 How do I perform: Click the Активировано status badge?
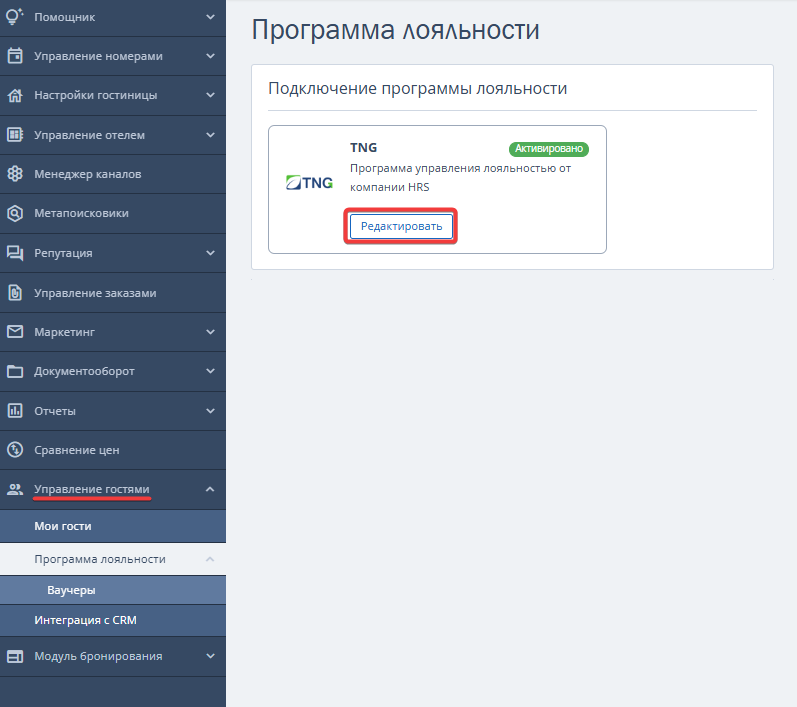pos(549,148)
